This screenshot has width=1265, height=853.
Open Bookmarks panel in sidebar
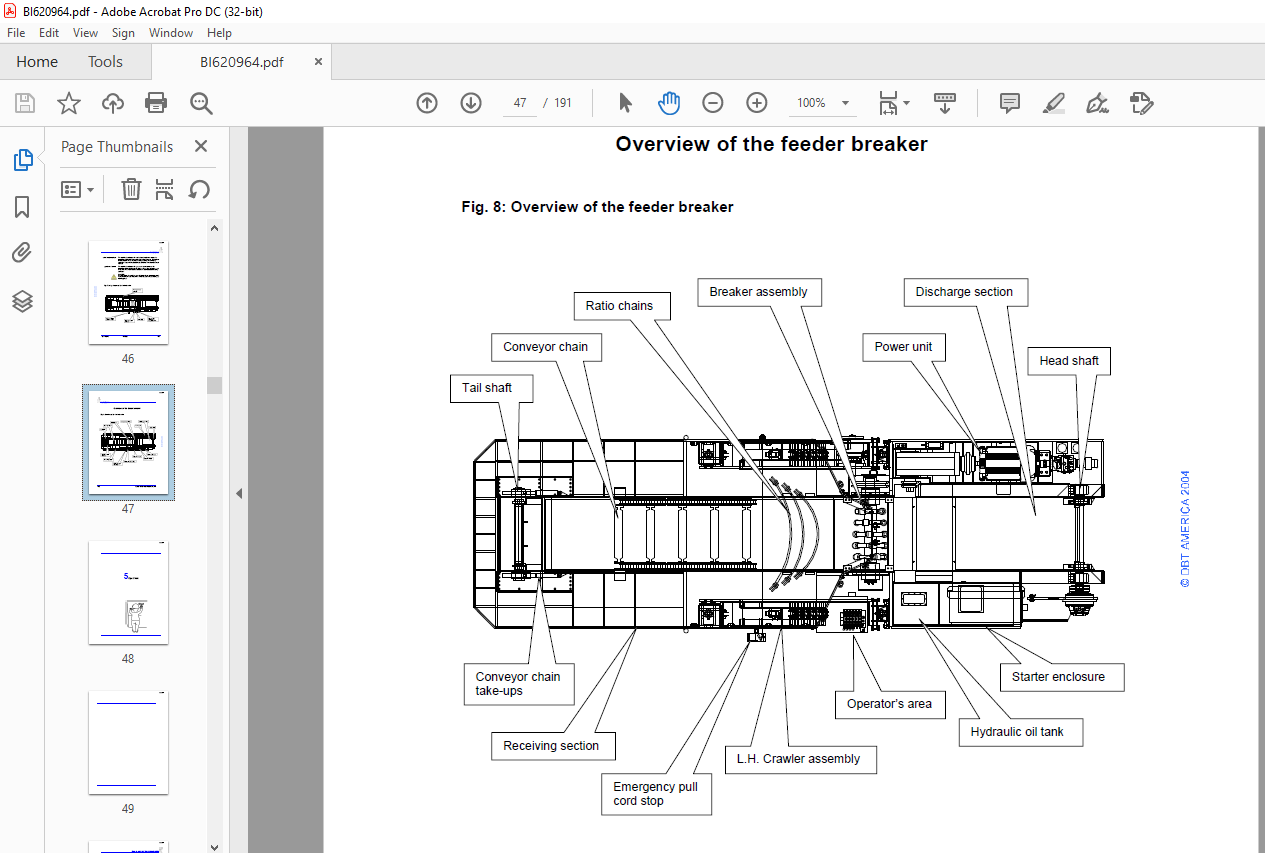click(22, 207)
